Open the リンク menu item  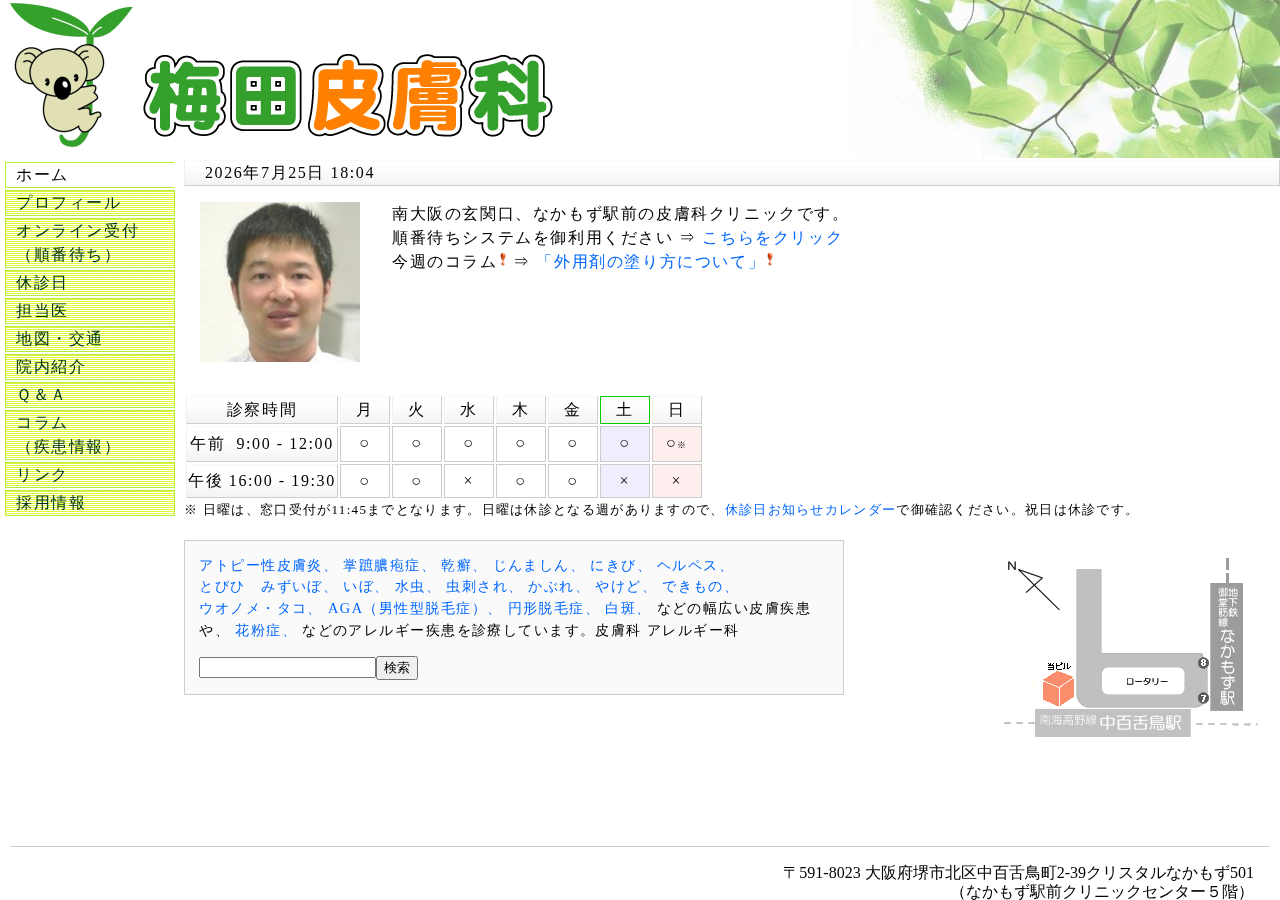click(x=90, y=475)
